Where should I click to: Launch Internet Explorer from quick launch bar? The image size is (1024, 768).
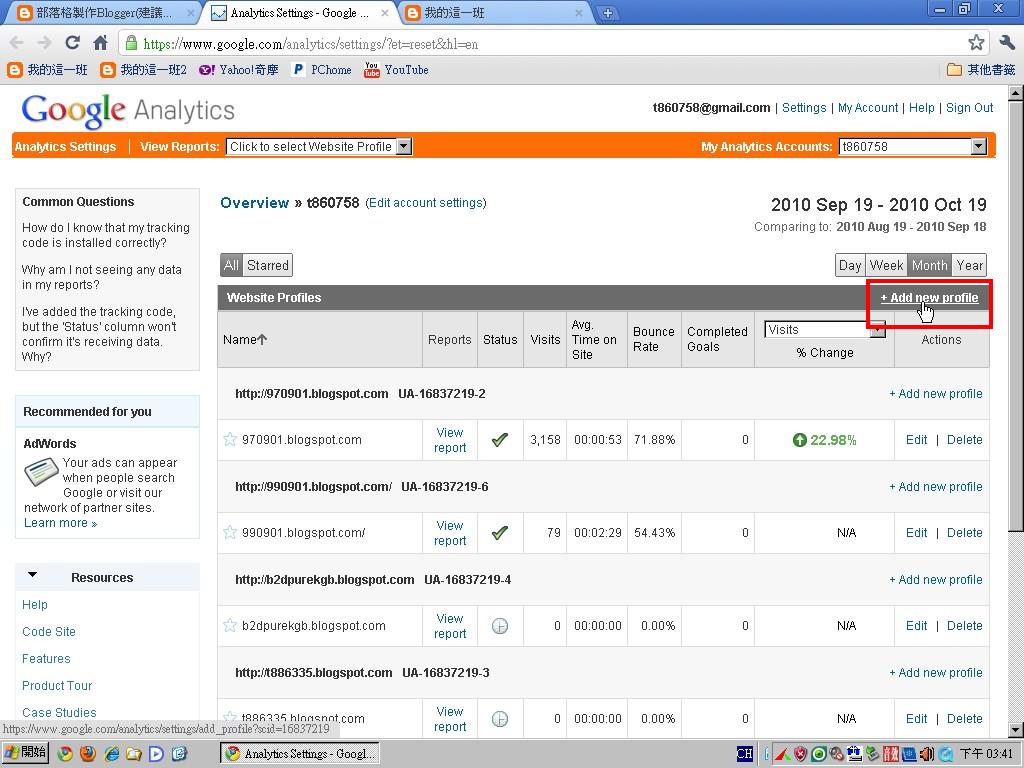point(111,754)
